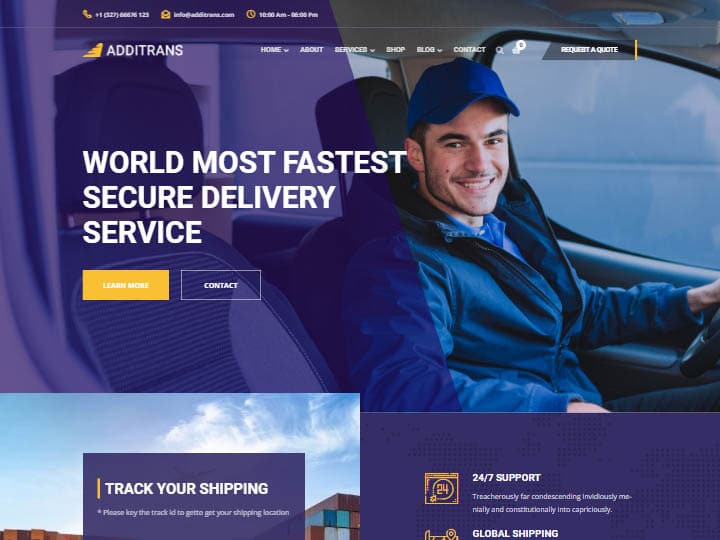Image resolution: width=720 pixels, height=540 pixels.
Task: Expand the Blog menu dropdown
Action: 429,50
